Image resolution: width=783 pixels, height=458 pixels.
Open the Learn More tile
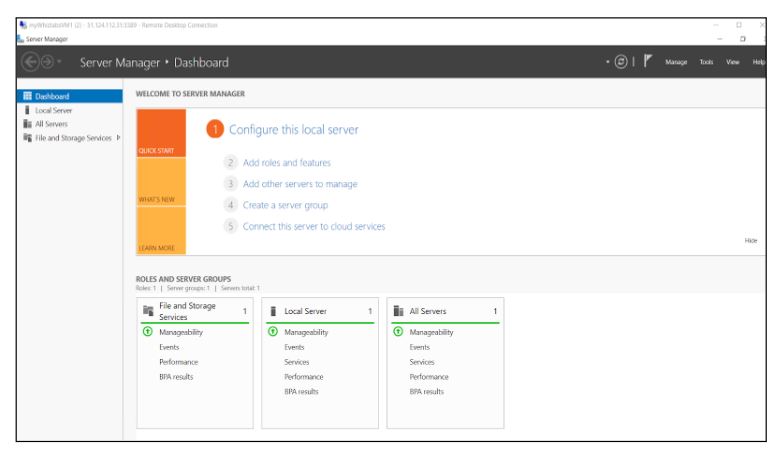[161, 230]
